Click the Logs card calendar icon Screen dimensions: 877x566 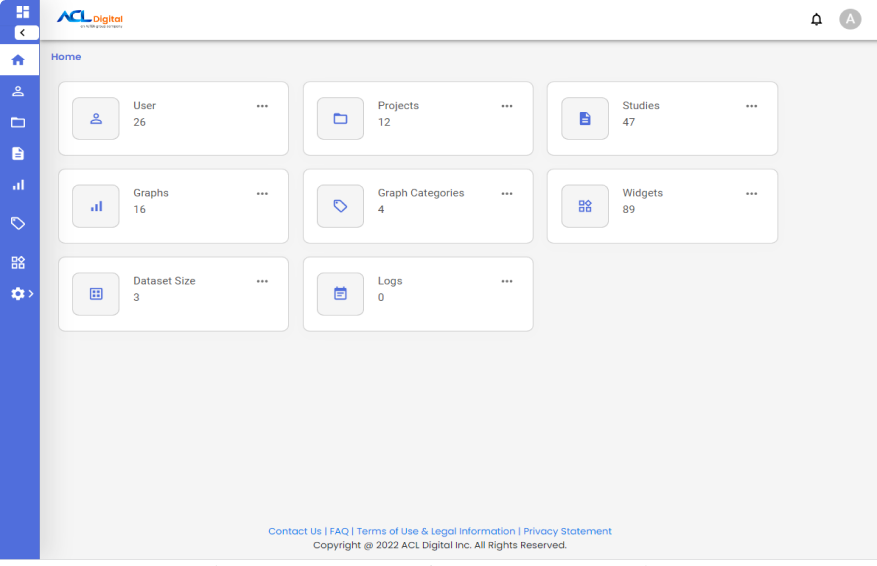pos(340,294)
